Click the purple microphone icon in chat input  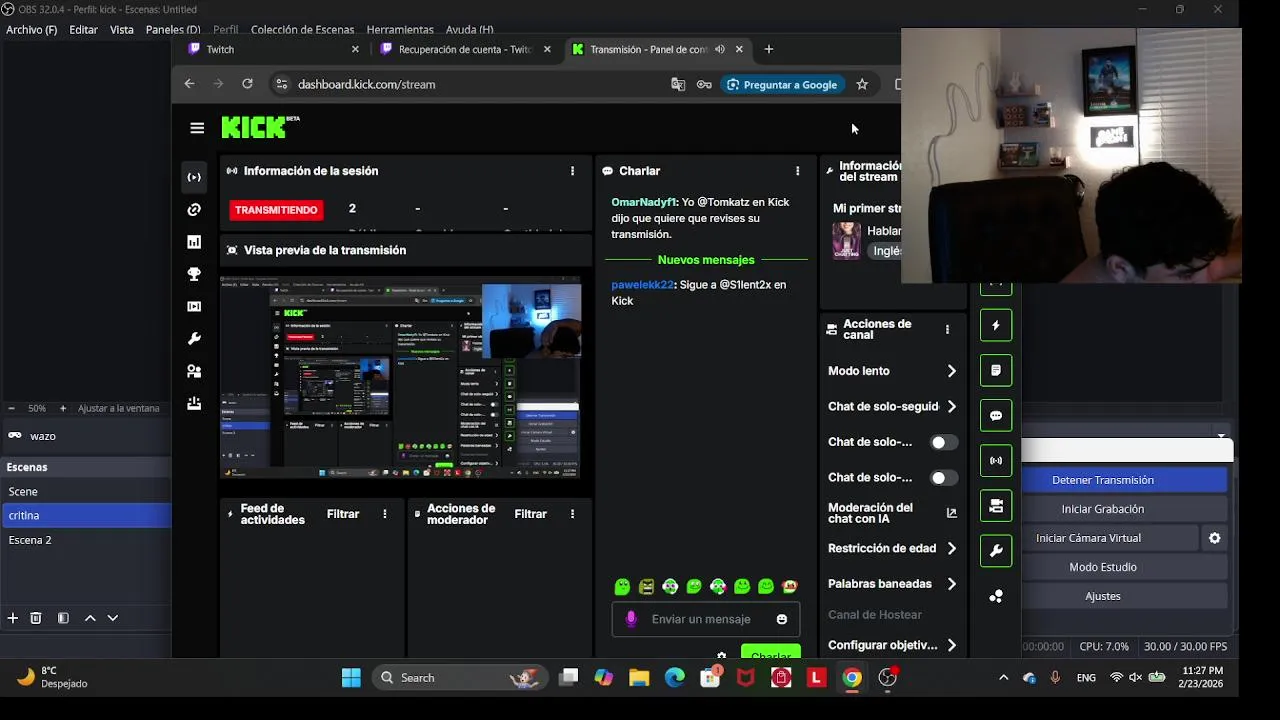(x=631, y=619)
